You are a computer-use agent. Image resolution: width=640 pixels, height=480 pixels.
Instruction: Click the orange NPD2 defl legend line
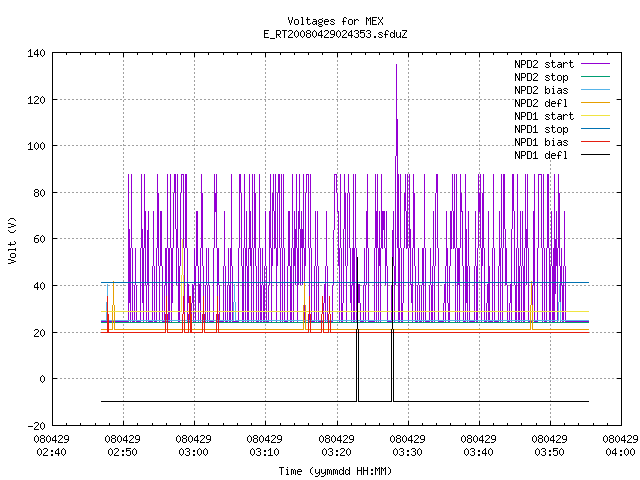click(x=595, y=103)
